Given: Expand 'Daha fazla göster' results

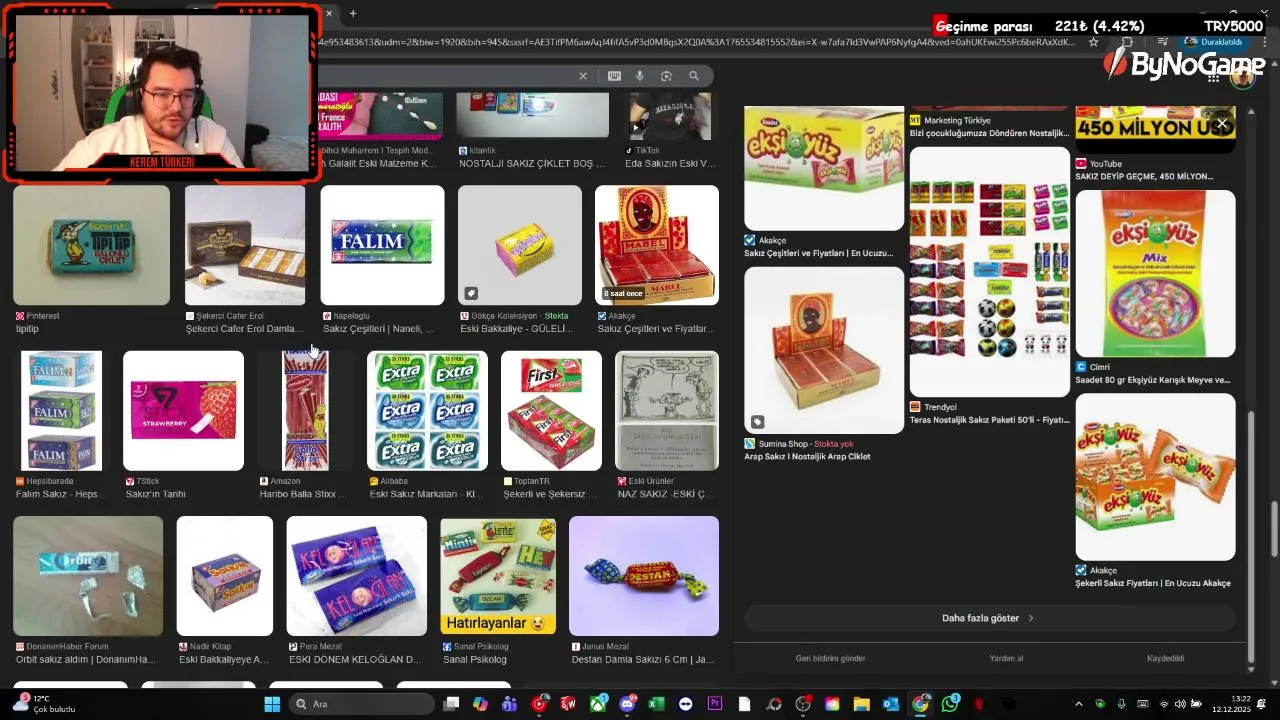Looking at the screenshot, I should (x=988, y=618).
